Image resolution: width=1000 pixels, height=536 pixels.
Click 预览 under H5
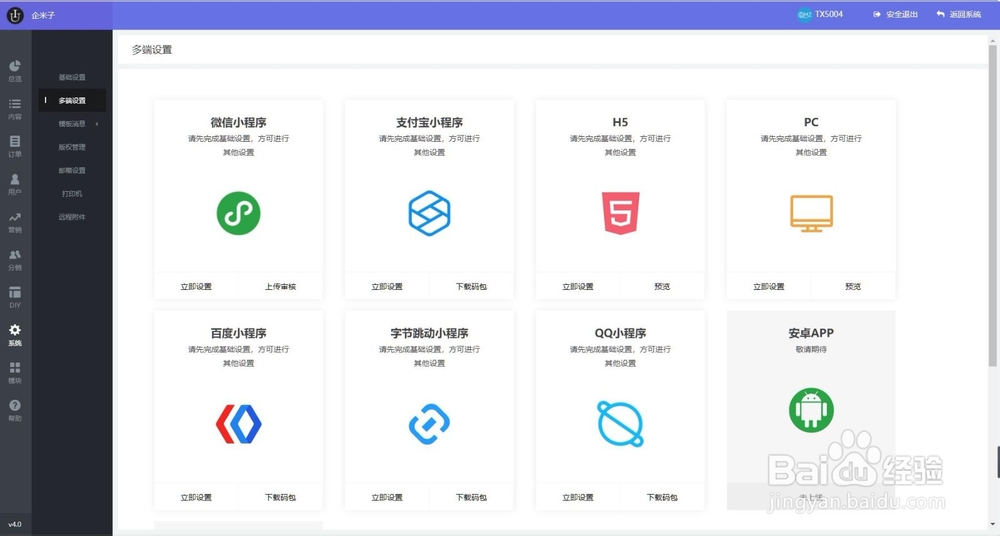click(x=662, y=287)
